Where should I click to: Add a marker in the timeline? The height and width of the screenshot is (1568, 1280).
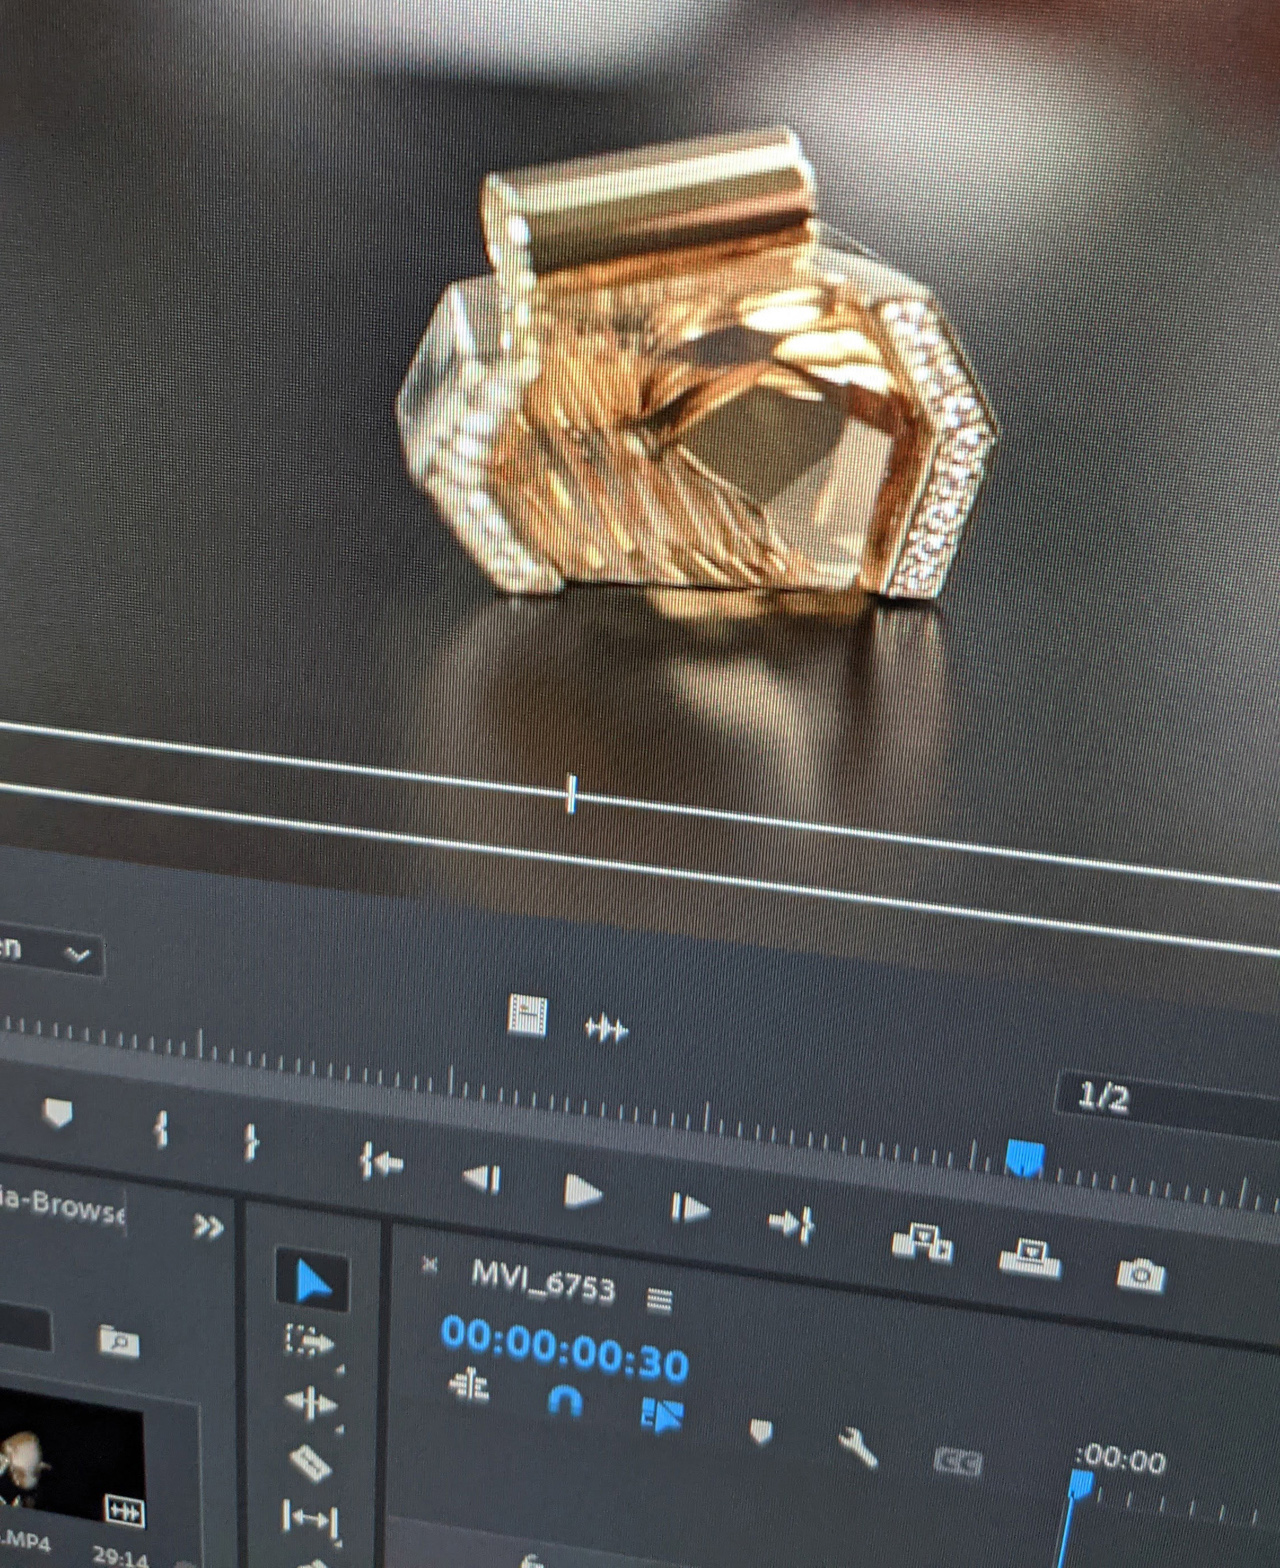coord(761,1432)
